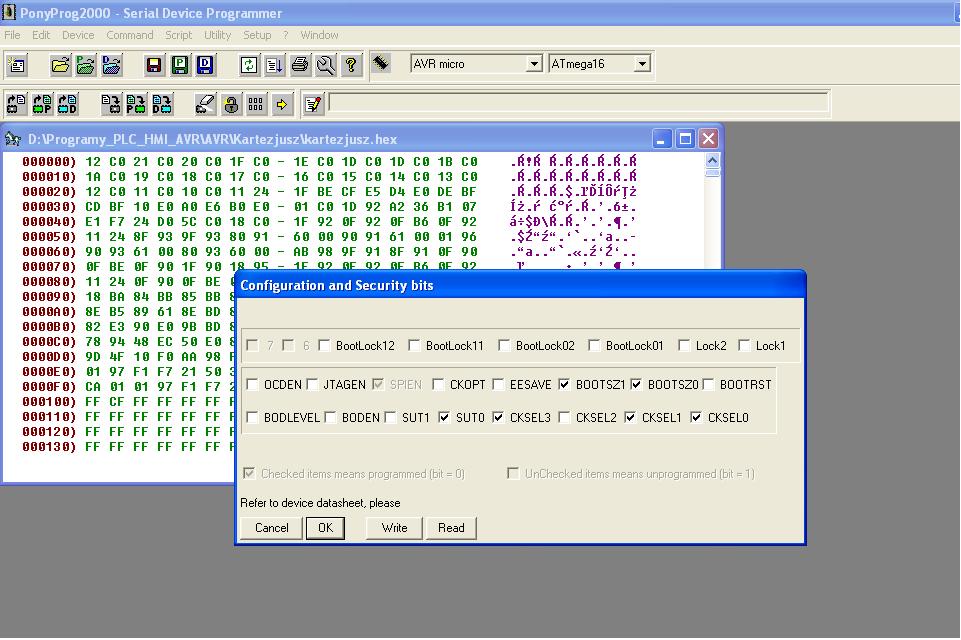Click the hex window vertical scrollbar up arrow
961x640 pixels.
pos(712,161)
